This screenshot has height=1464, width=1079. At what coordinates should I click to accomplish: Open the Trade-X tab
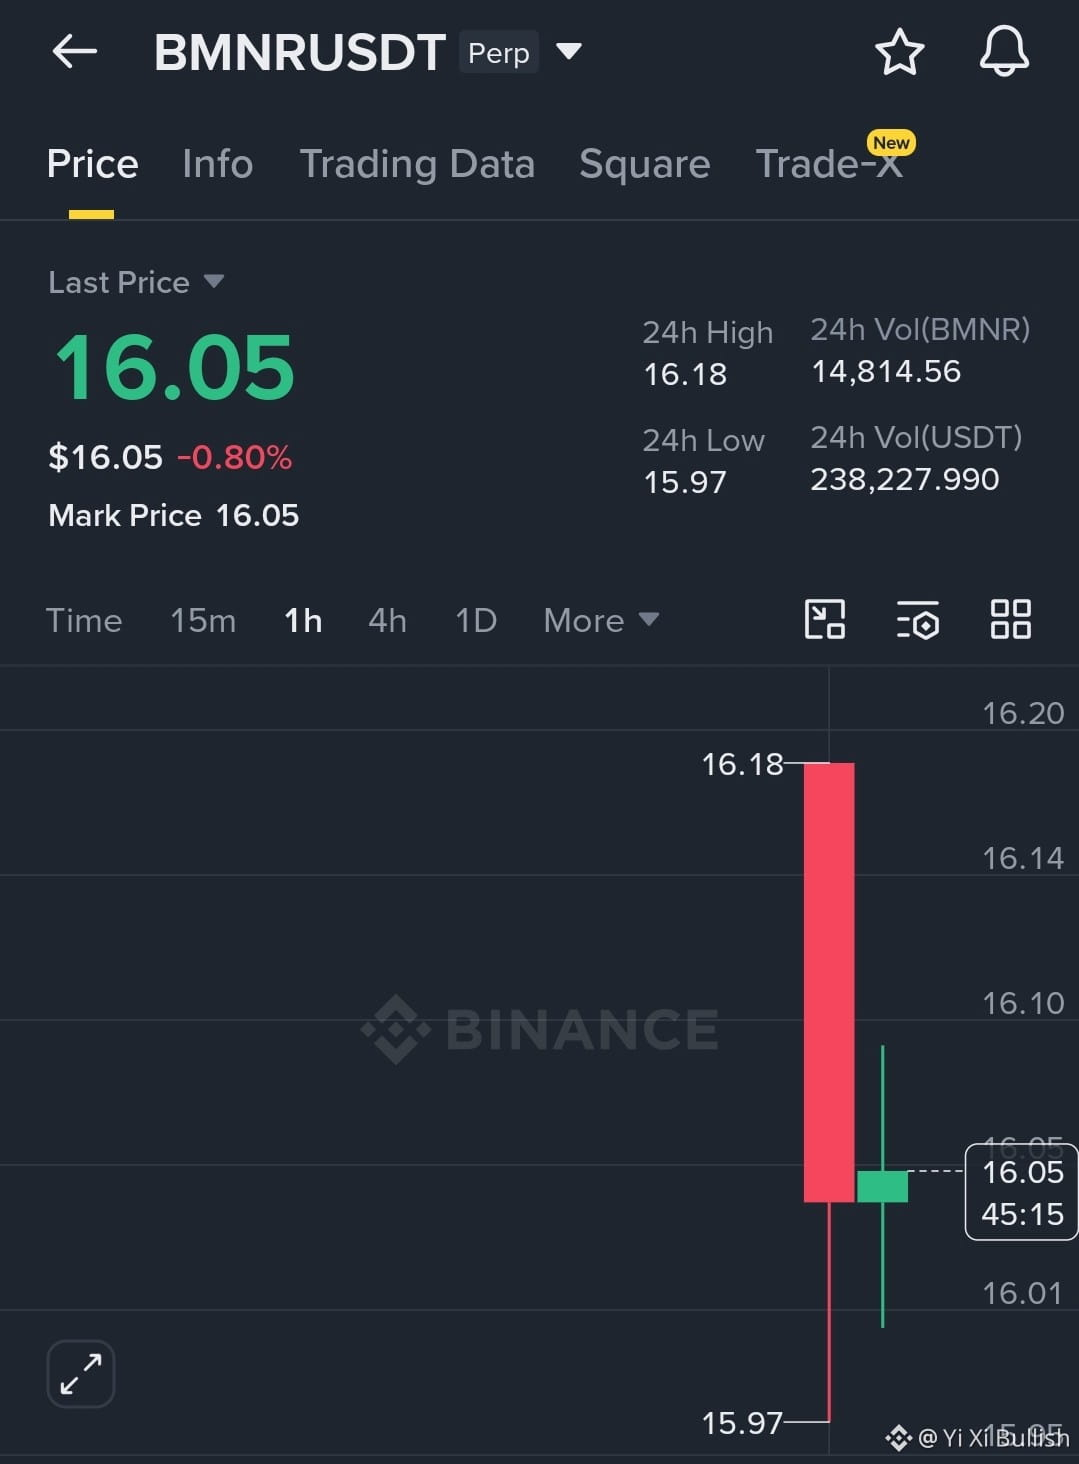click(830, 164)
